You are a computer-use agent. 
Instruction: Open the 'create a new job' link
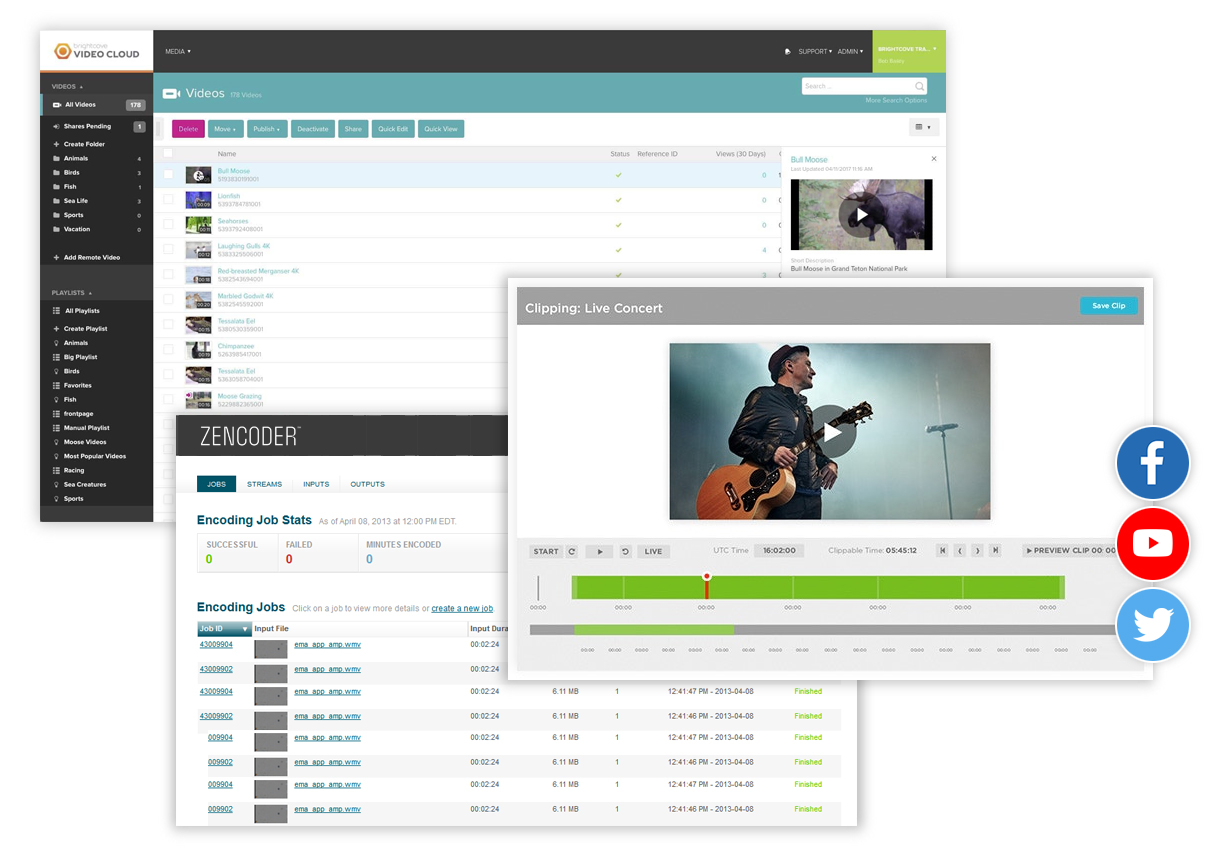pyautogui.click(x=462, y=609)
